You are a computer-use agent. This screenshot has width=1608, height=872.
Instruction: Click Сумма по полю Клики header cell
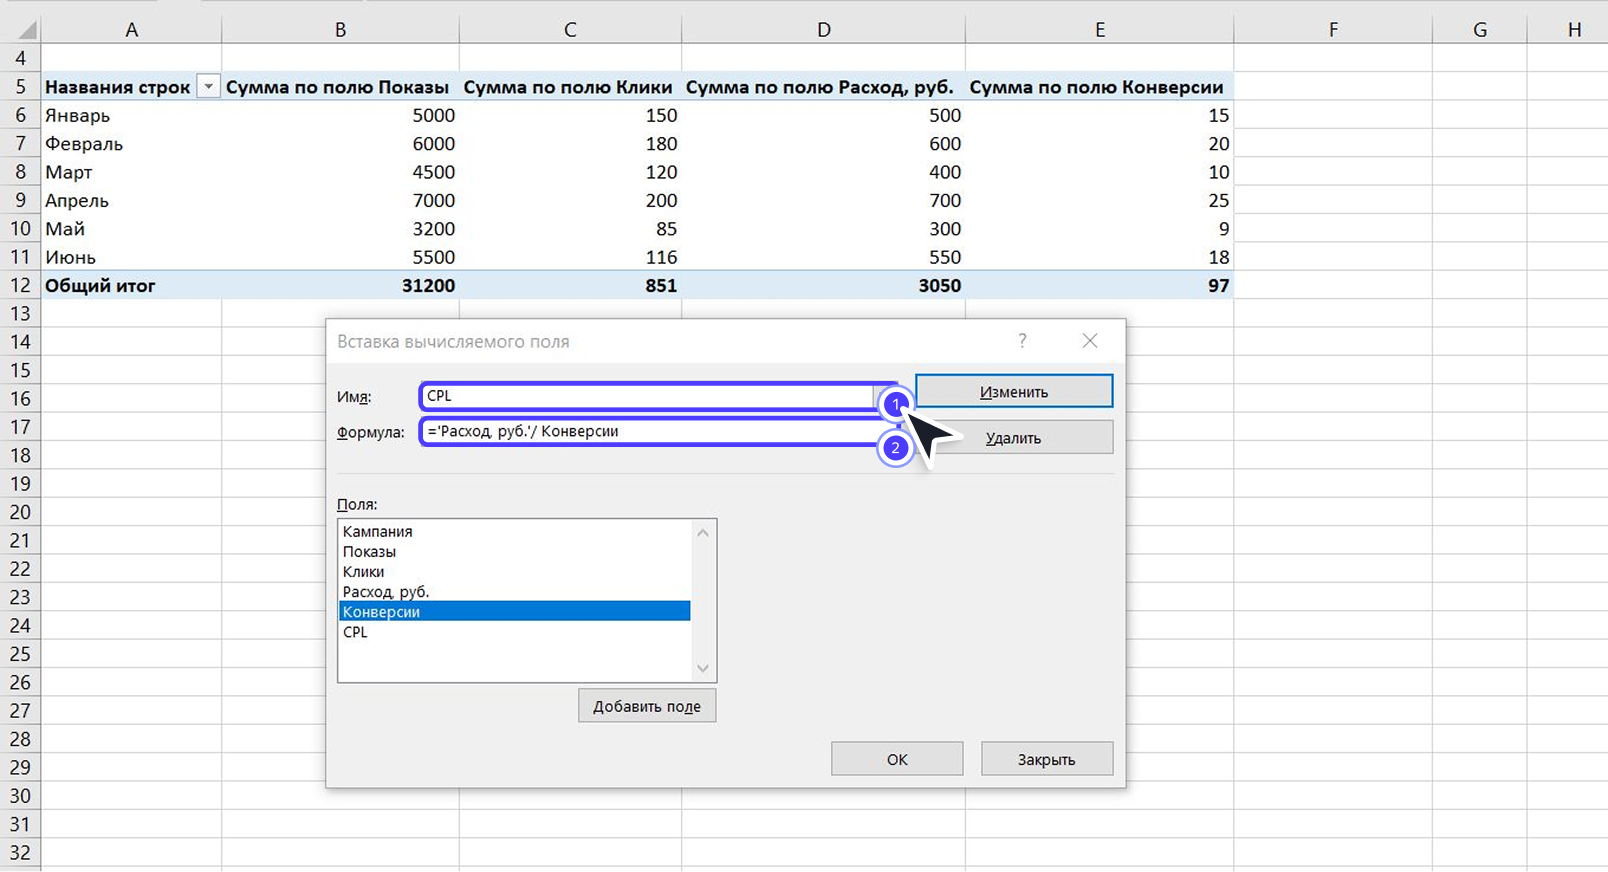coord(570,87)
